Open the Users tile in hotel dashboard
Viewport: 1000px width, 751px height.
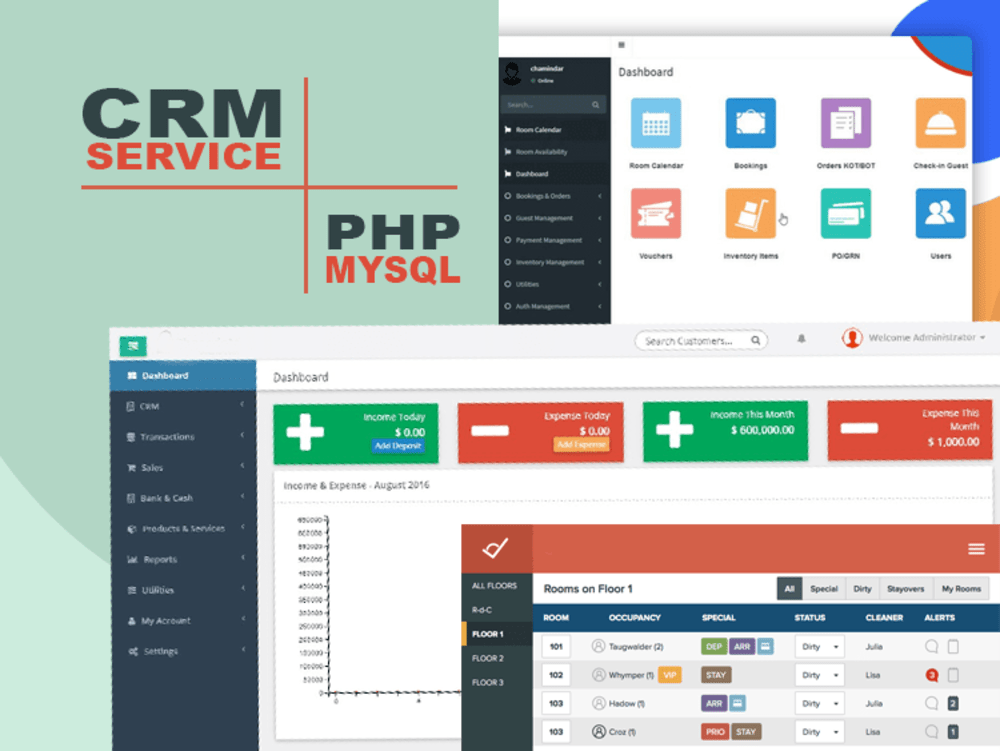coord(940,214)
